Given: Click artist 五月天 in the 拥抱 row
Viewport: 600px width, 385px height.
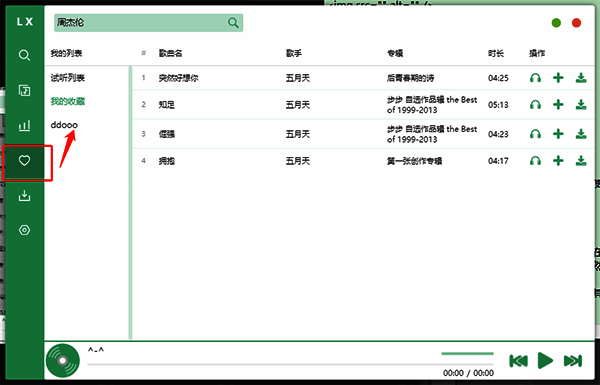Looking at the screenshot, I should (x=298, y=161).
